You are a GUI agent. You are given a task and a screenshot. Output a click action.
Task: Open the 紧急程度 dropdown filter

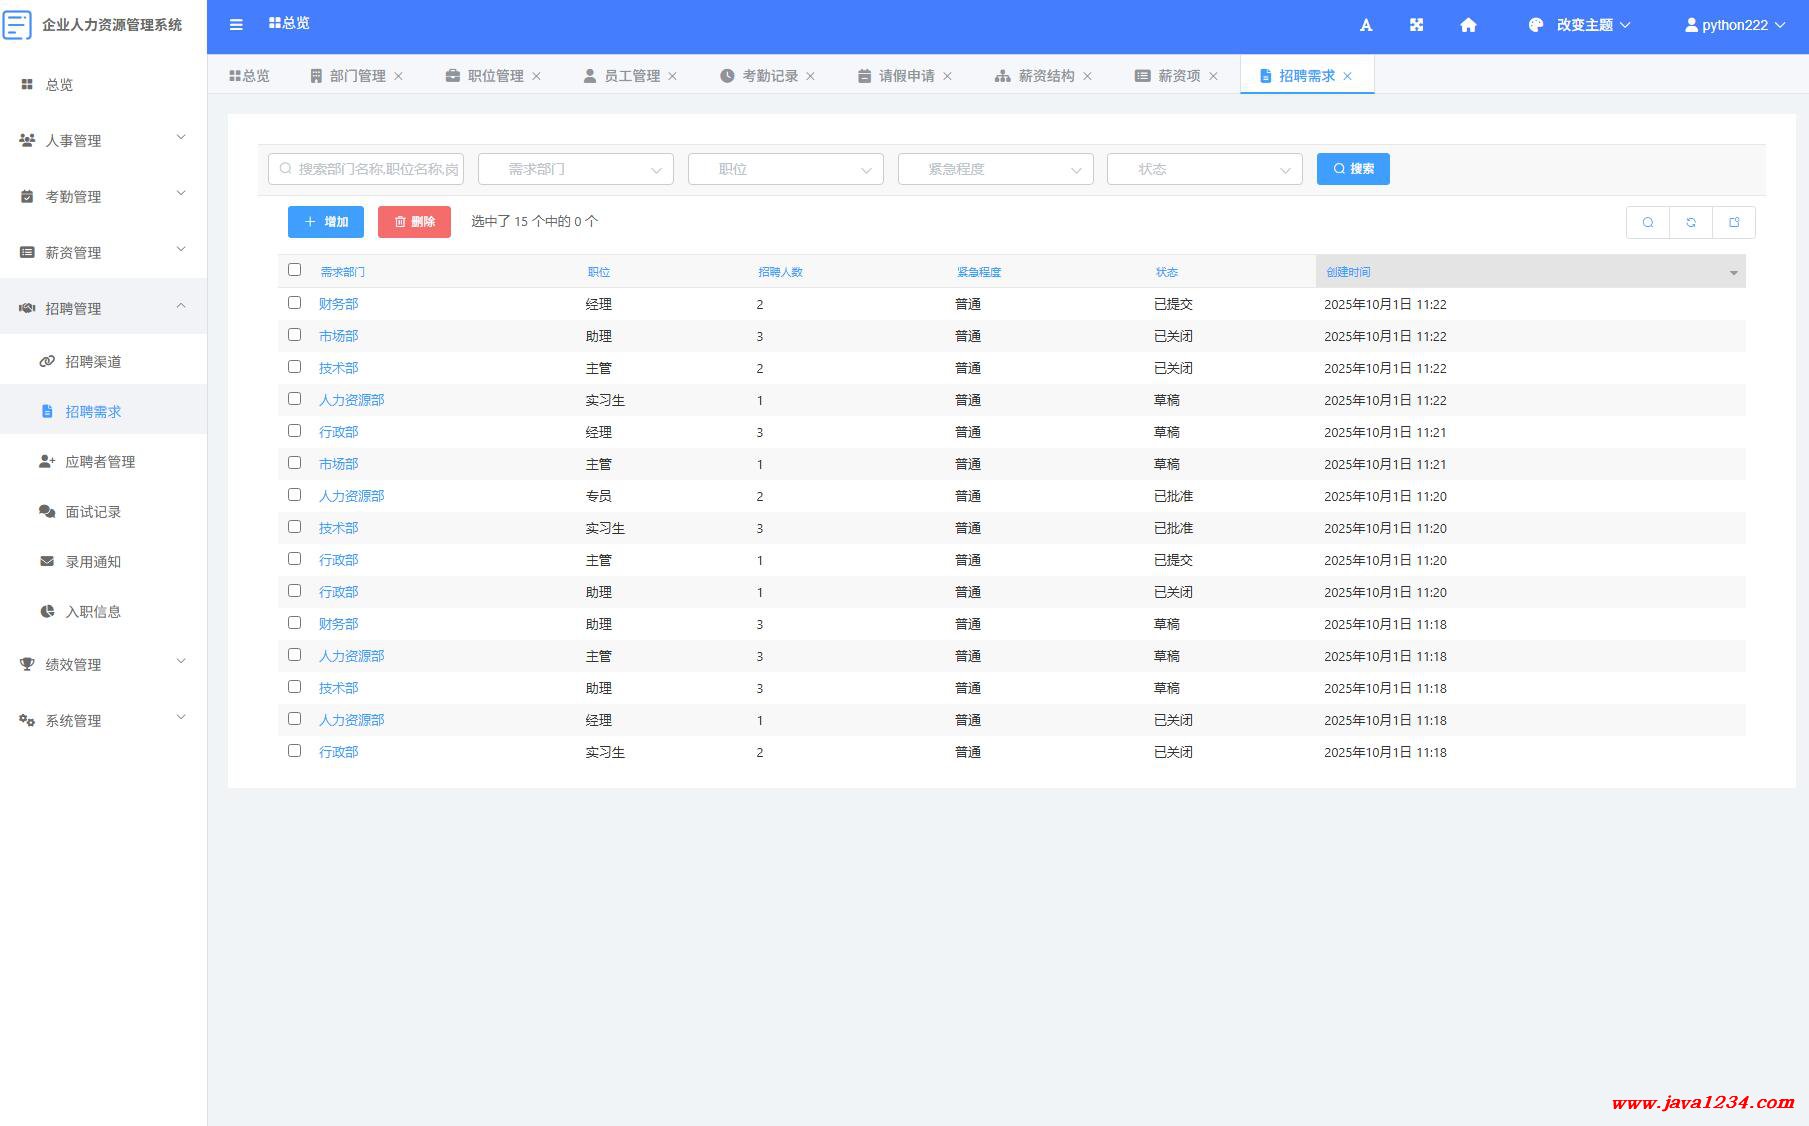coord(995,169)
